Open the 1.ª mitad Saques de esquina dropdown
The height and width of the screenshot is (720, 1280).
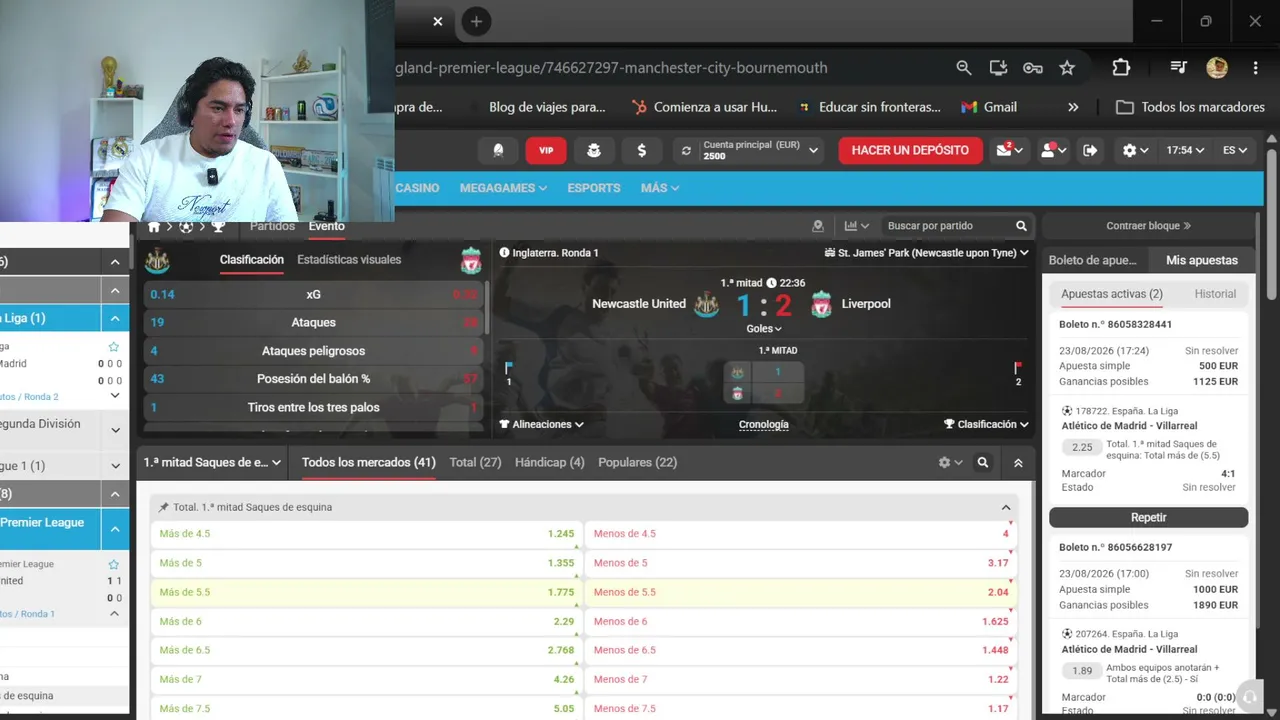coord(212,463)
